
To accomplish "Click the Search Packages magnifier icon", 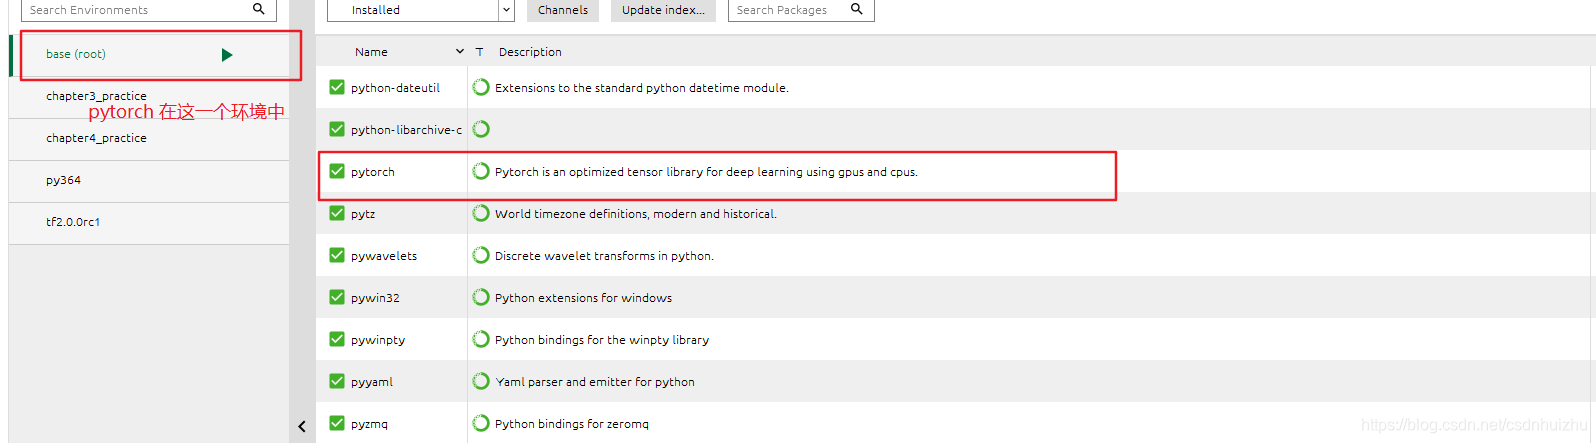I will [x=856, y=9].
